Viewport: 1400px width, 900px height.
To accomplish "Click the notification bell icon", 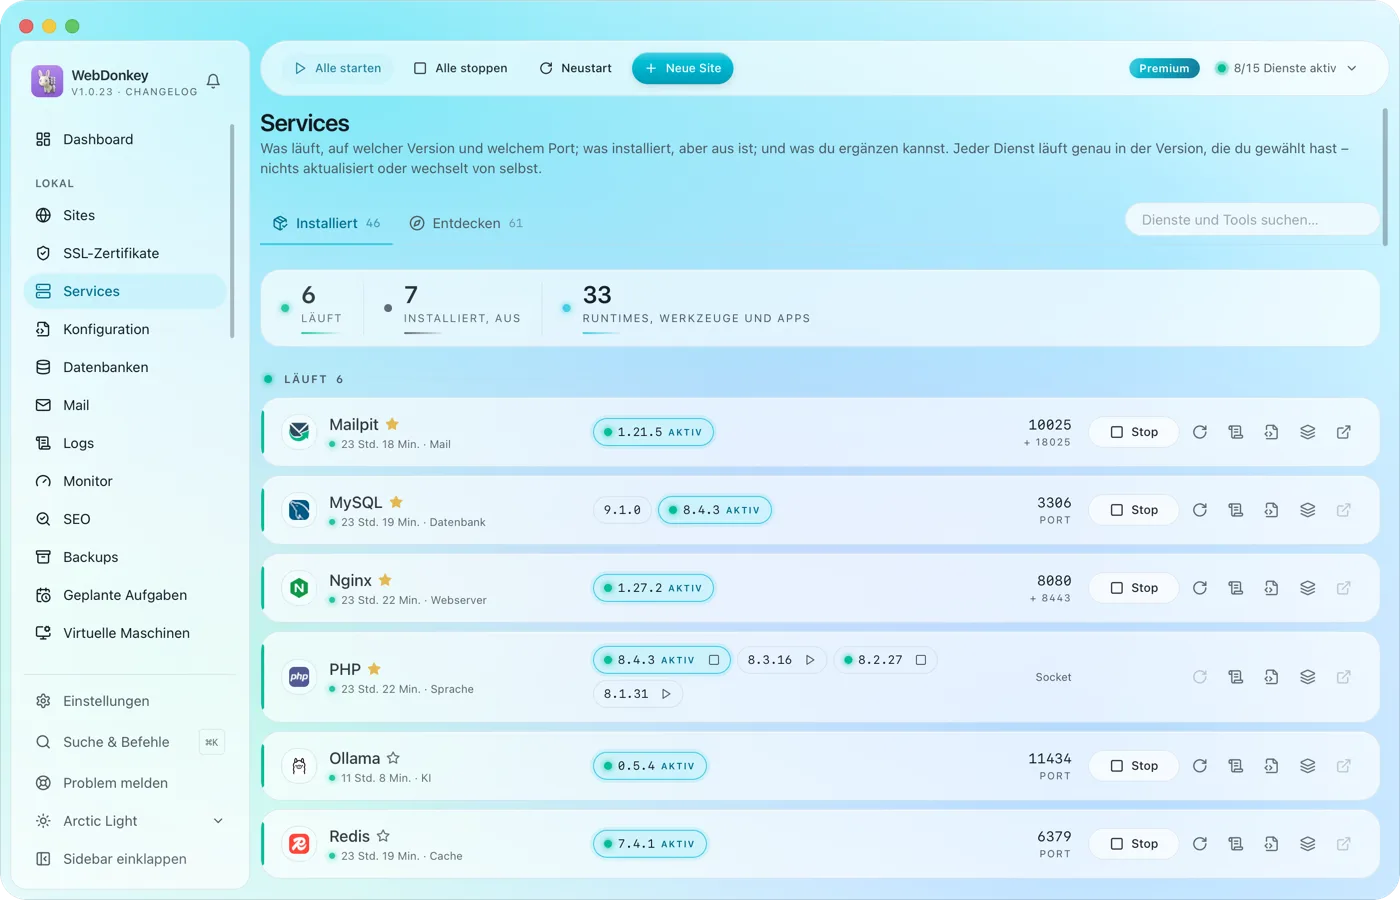I will coord(213,81).
